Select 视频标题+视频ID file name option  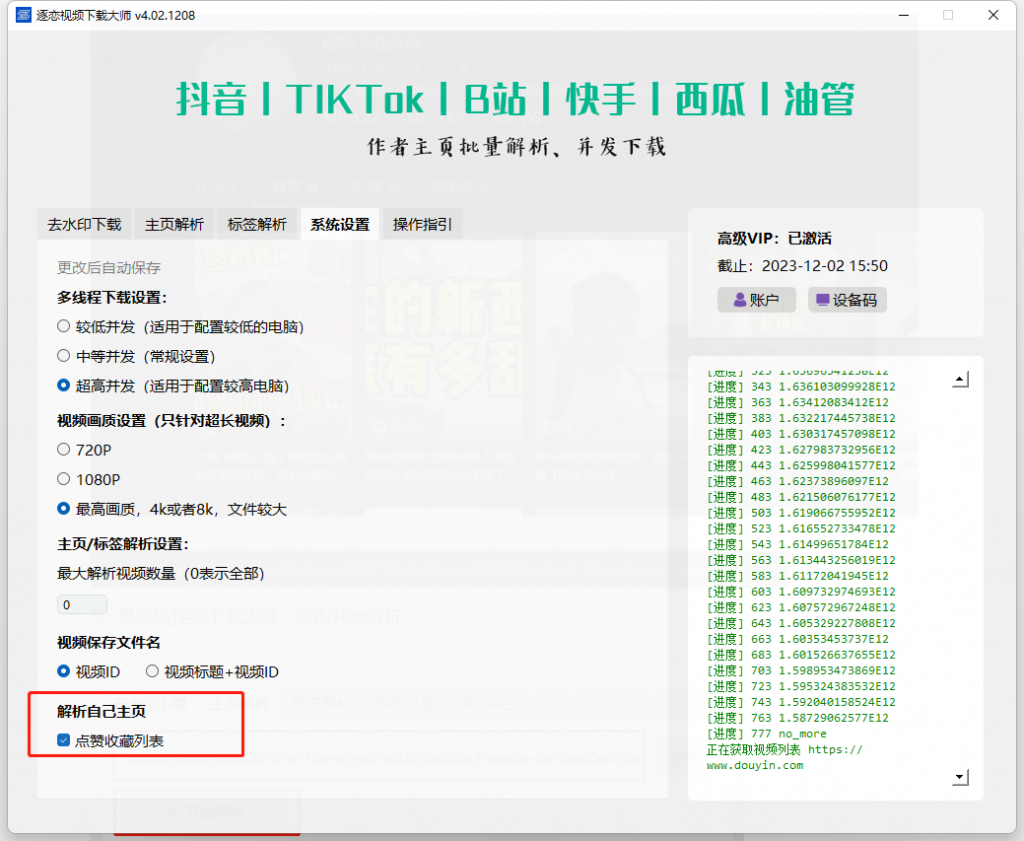(x=152, y=671)
